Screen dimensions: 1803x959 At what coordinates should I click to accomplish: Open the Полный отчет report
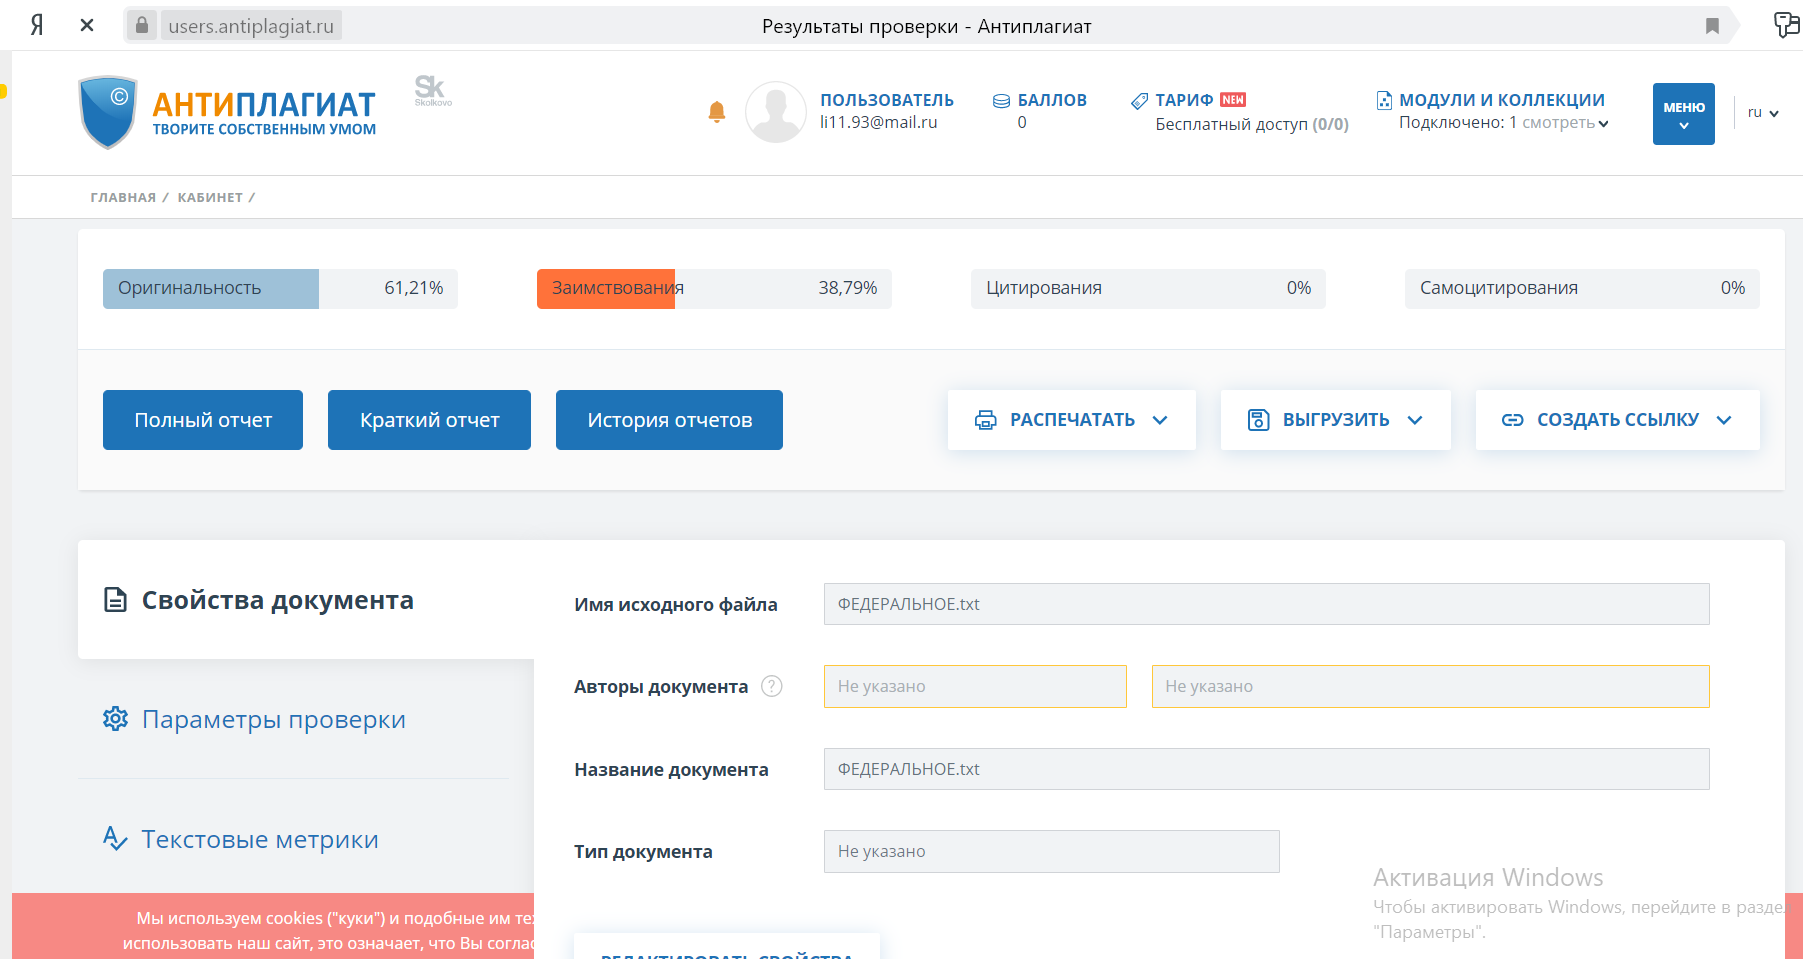click(x=203, y=420)
